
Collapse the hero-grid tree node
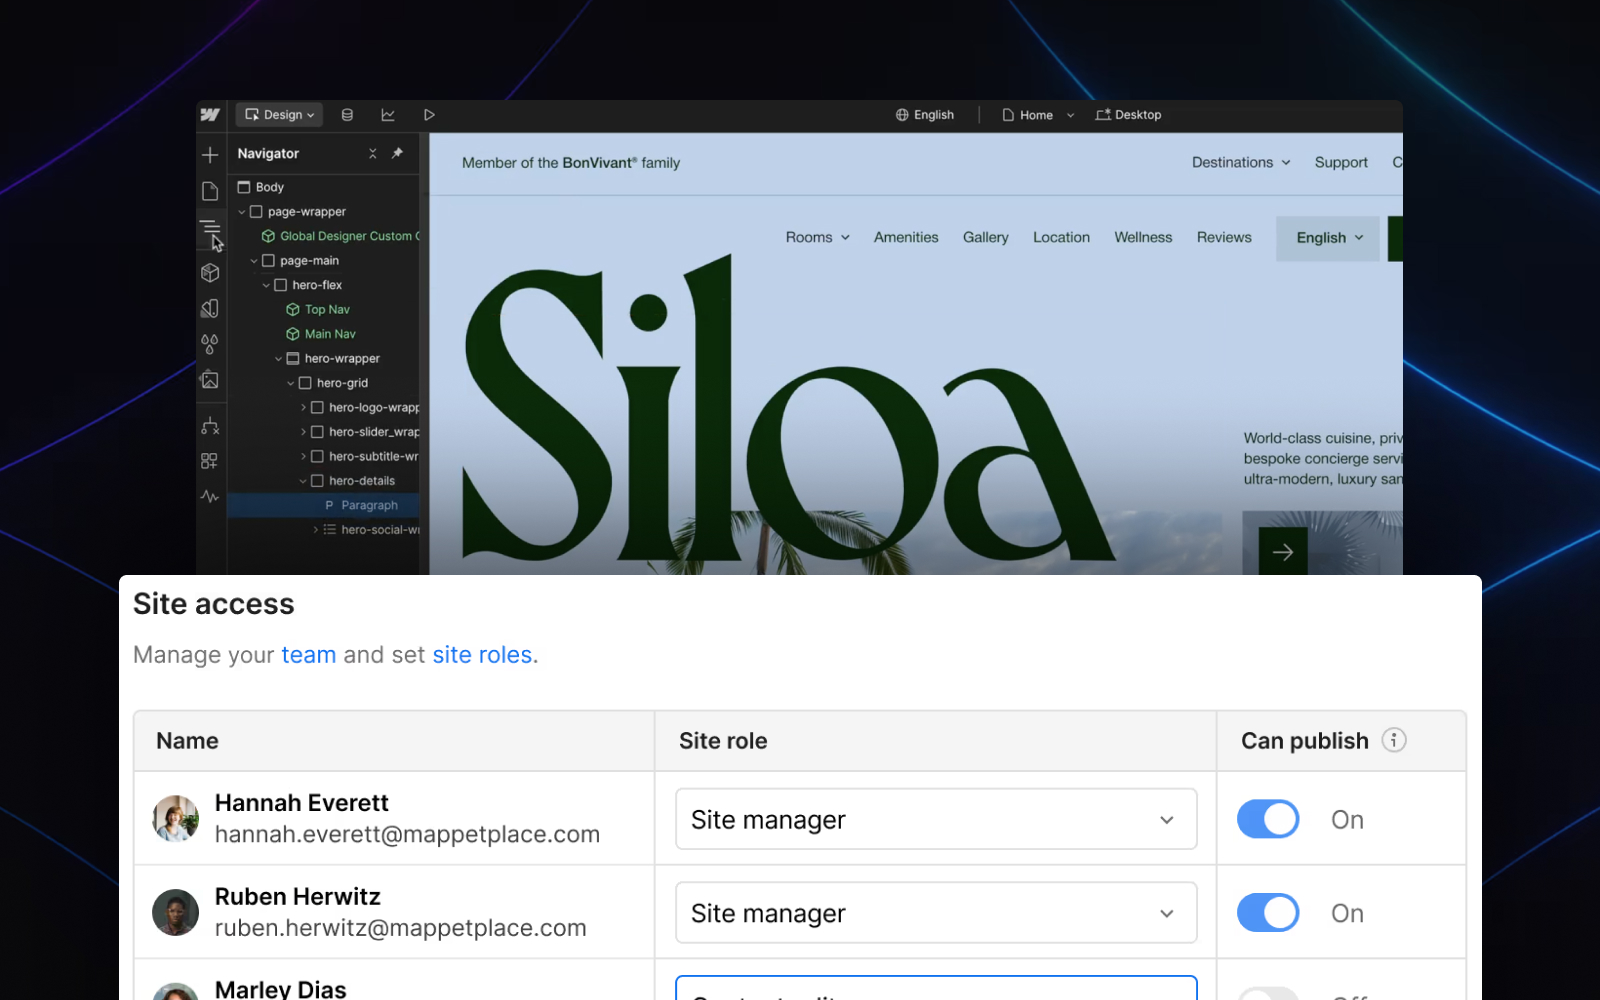[291, 383]
